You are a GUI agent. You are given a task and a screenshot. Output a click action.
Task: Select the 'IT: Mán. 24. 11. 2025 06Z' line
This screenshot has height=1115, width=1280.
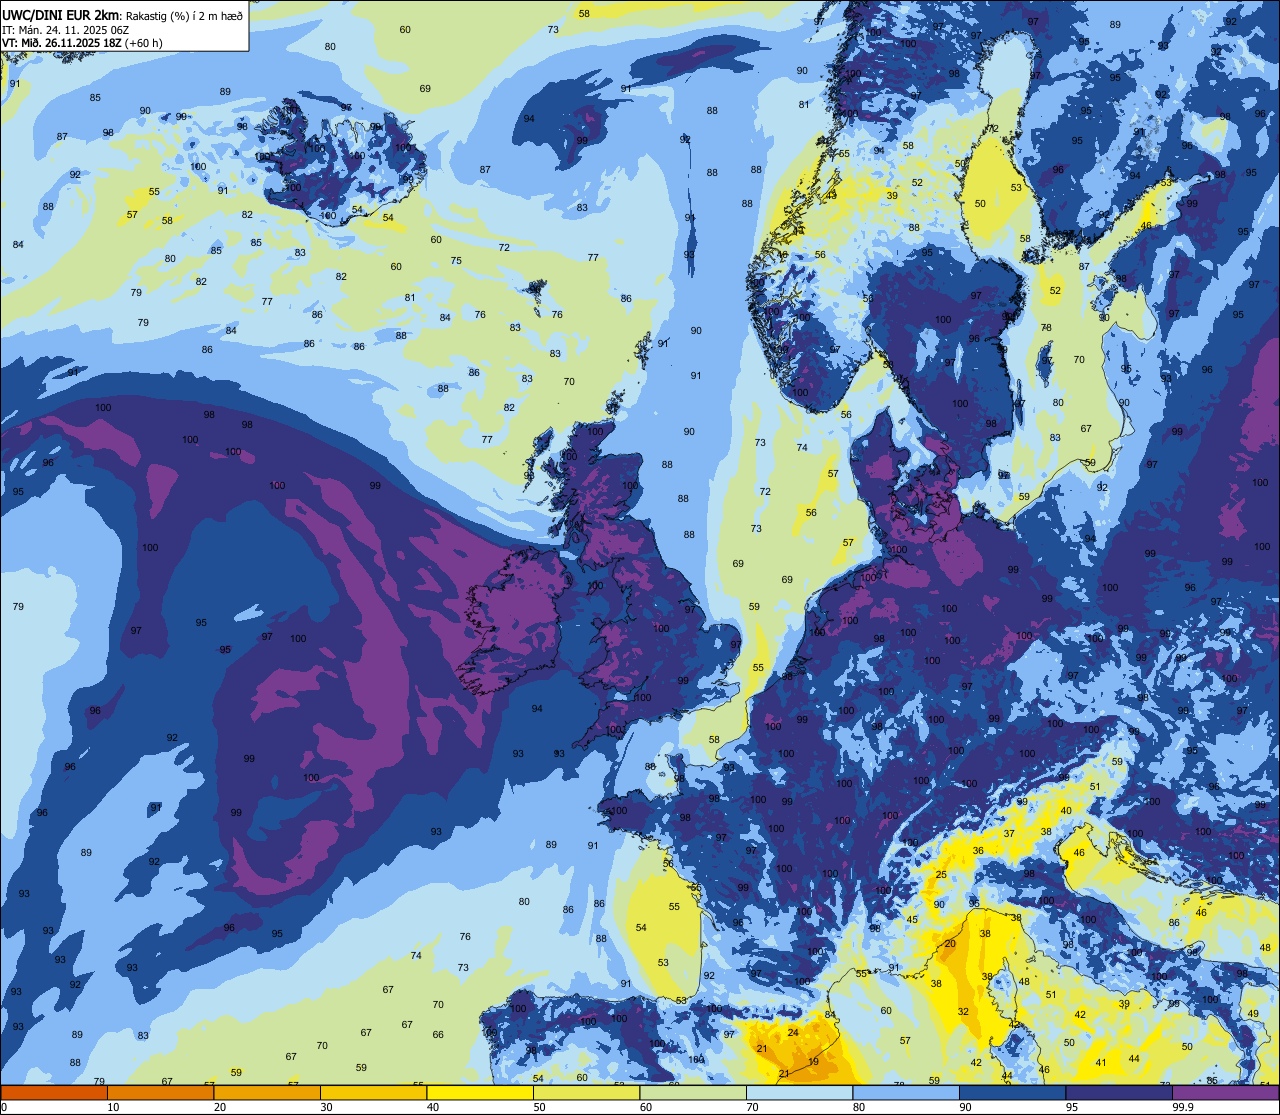[67, 29]
